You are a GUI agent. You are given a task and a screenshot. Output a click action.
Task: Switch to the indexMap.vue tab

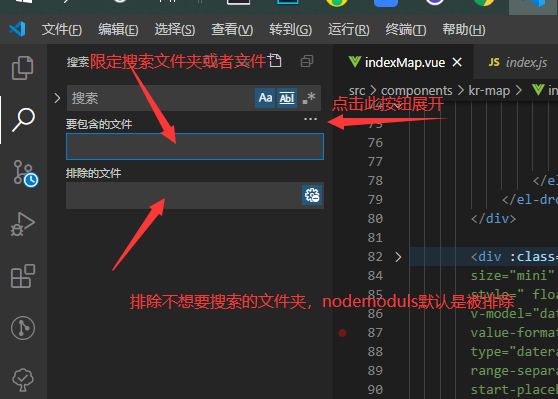coord(404,62)
